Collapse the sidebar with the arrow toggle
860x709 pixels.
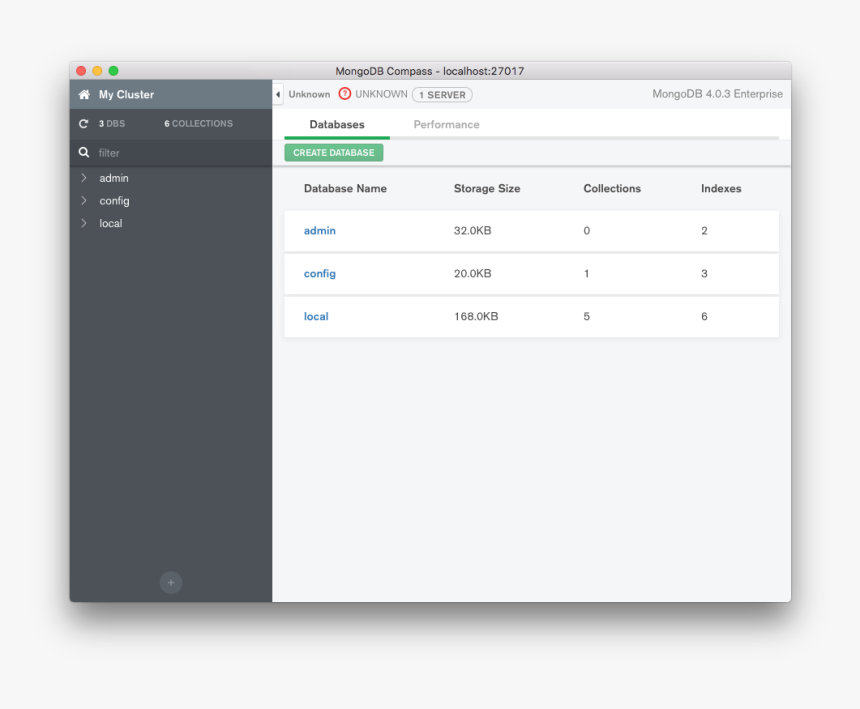[278, 94]
